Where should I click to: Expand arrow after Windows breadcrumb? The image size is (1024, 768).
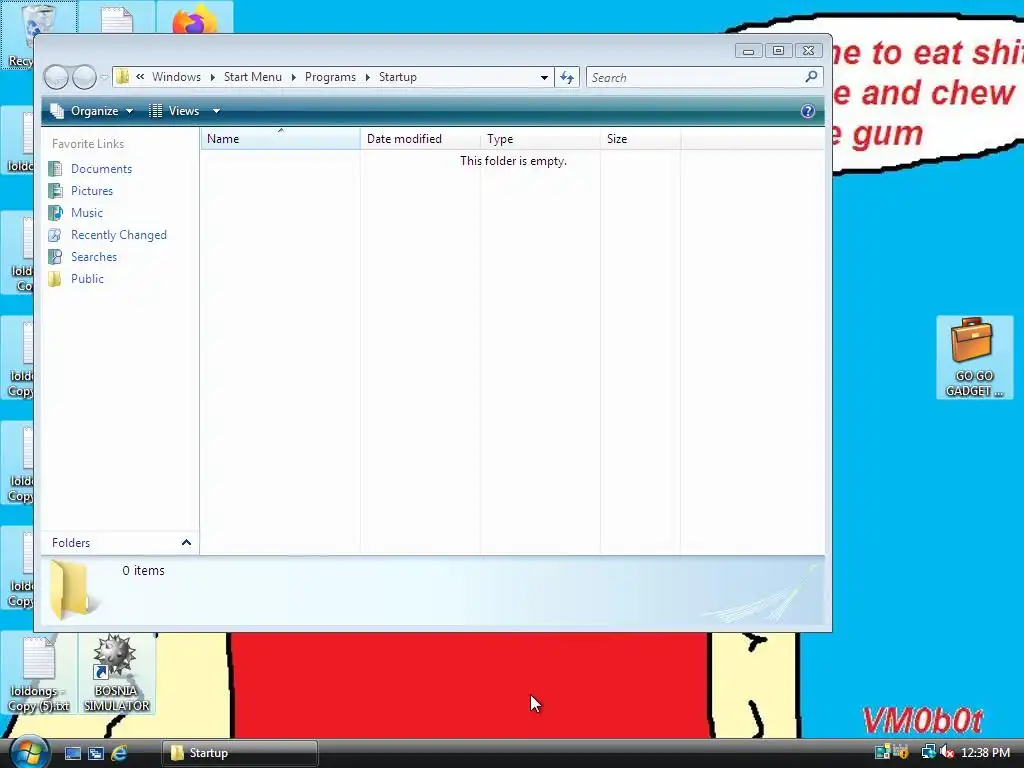pos(213,77)
